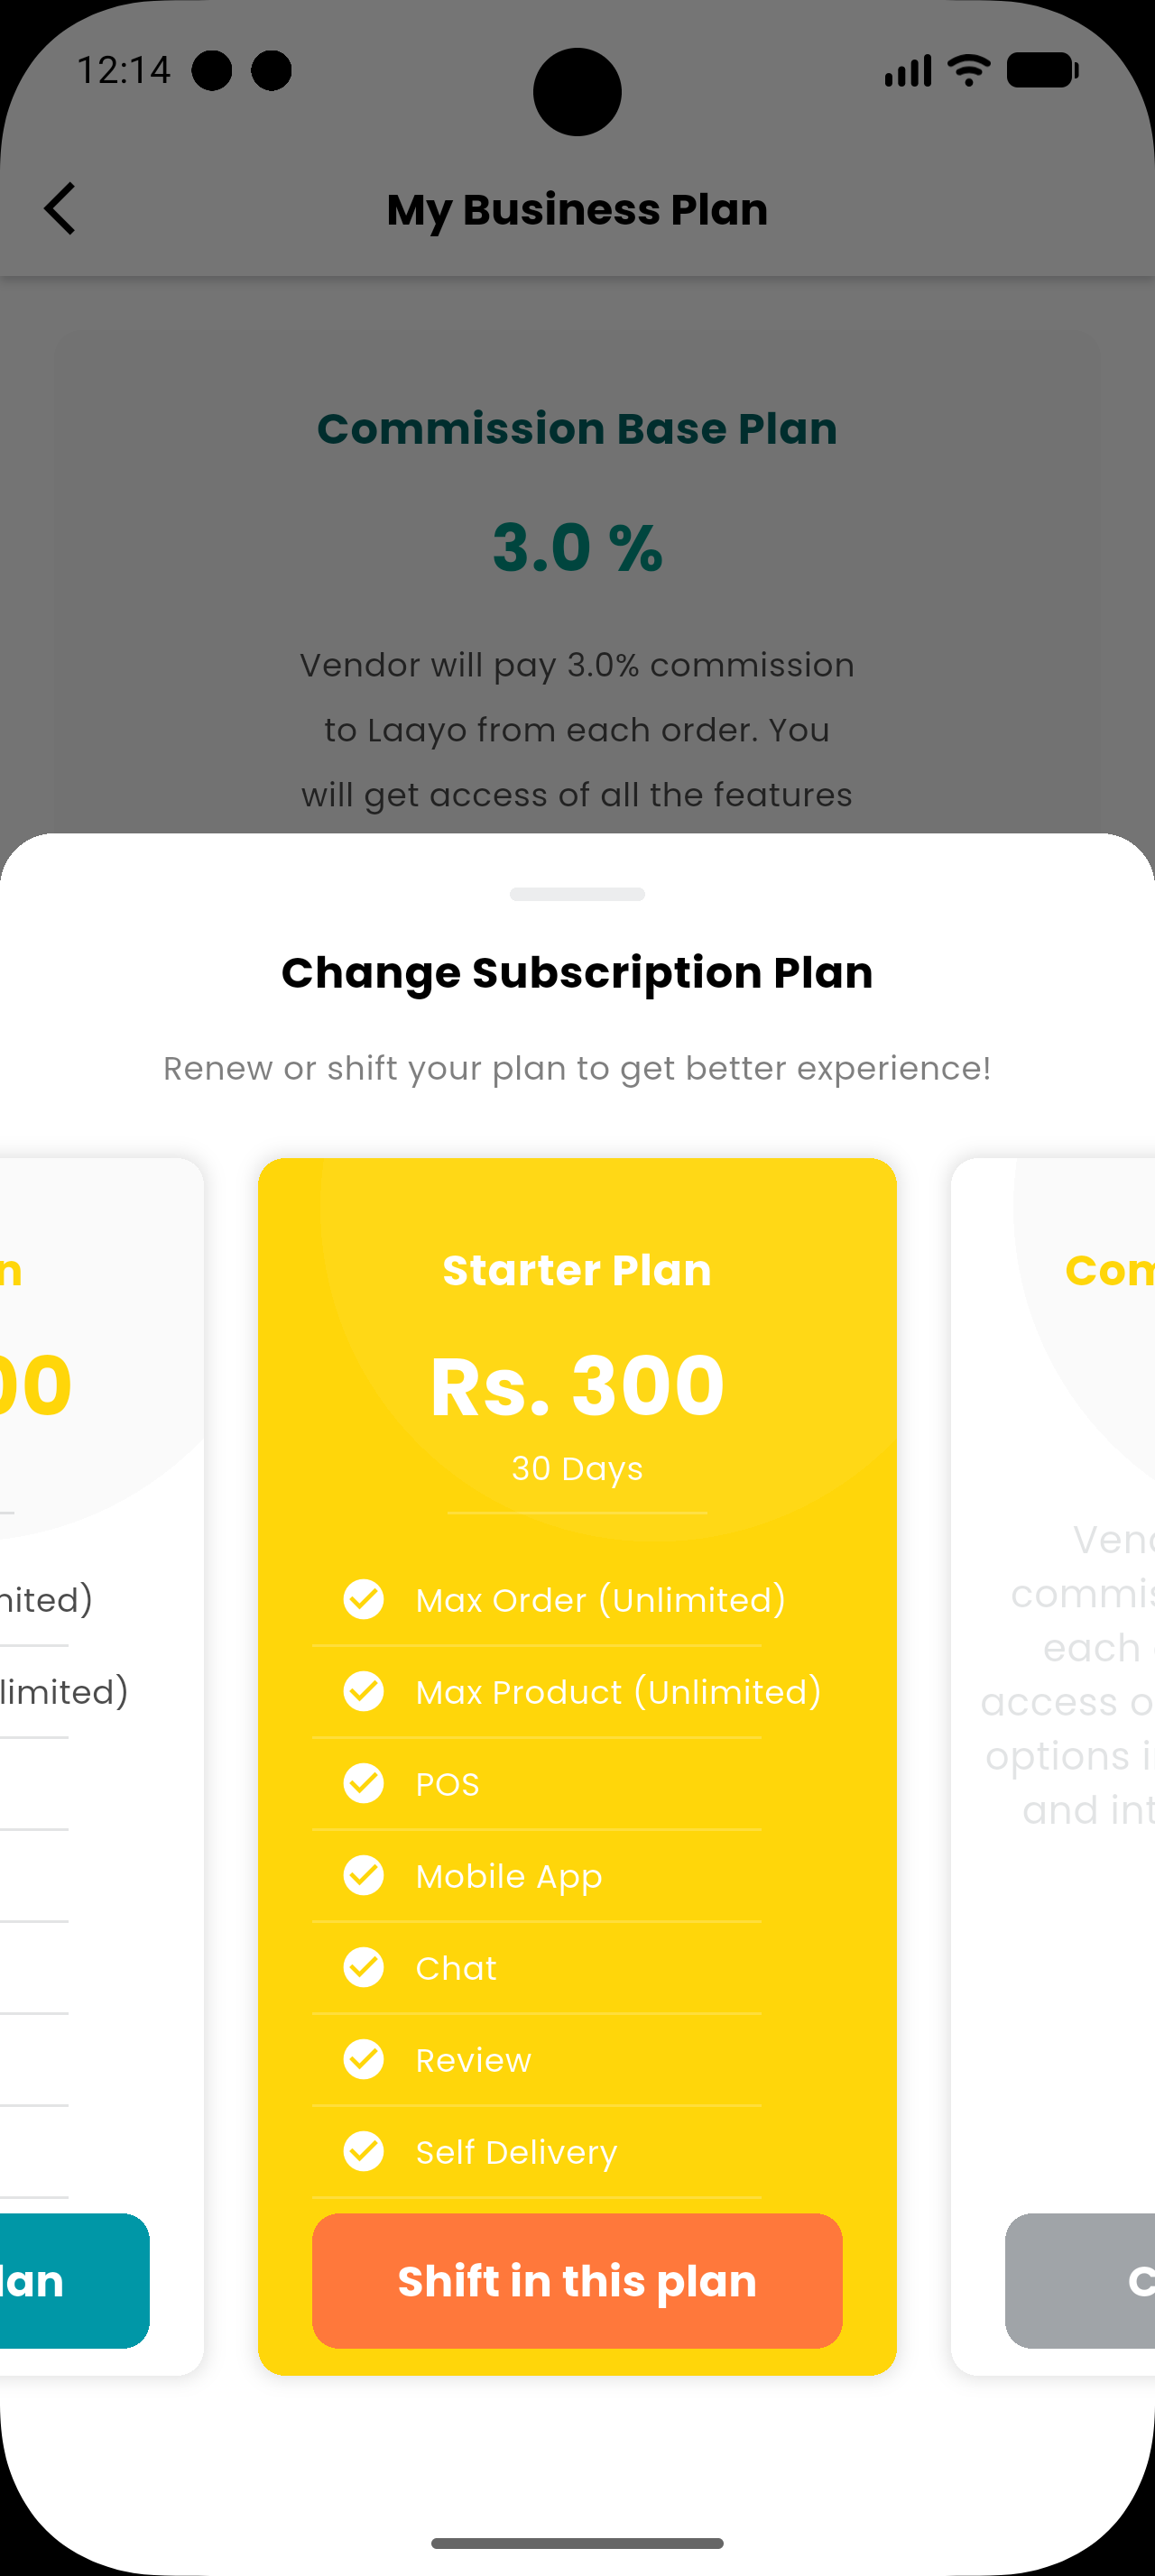Click the Max Order checkmark icon
Screen dimensions: 1155x2576
click(x=363, y=1599)
